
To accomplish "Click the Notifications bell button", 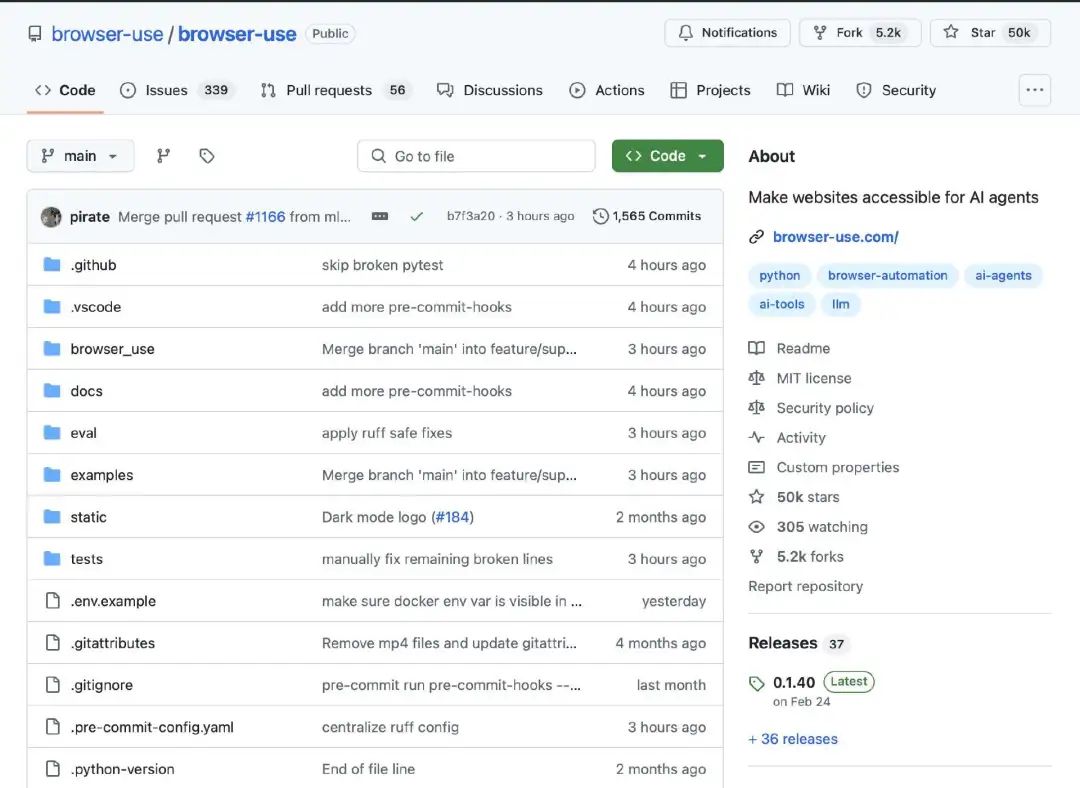I will click(x=727, y=33).
